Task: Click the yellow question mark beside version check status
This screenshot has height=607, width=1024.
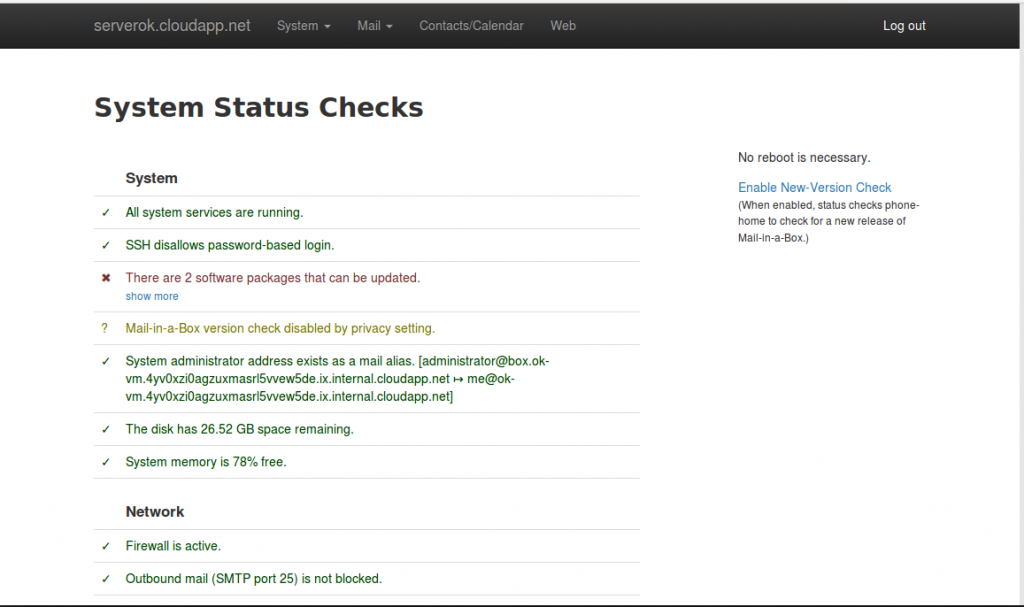Action: click(105, 328)
